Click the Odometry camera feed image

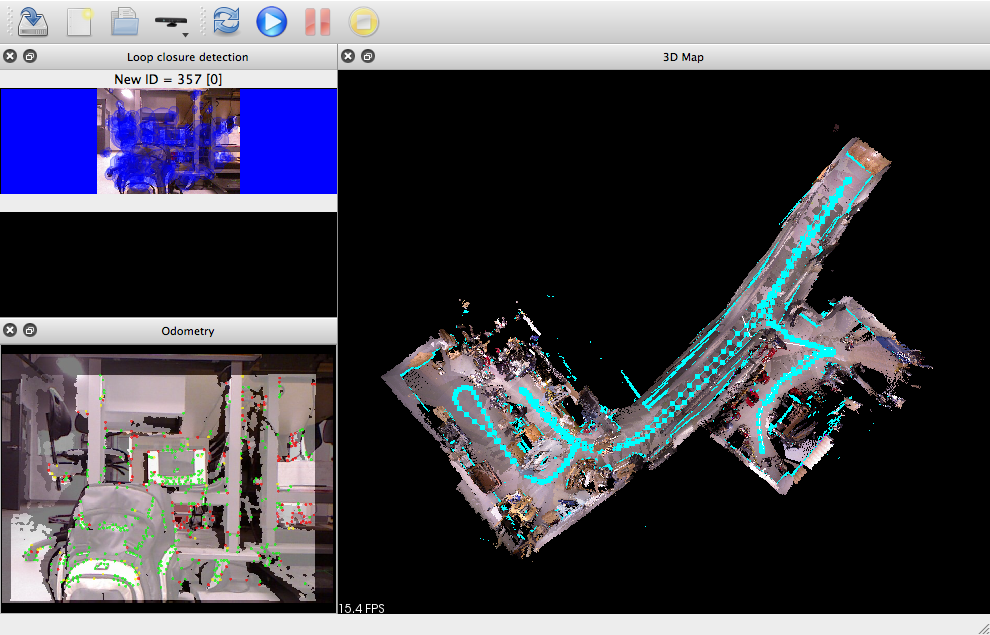(x=168, y=475)
